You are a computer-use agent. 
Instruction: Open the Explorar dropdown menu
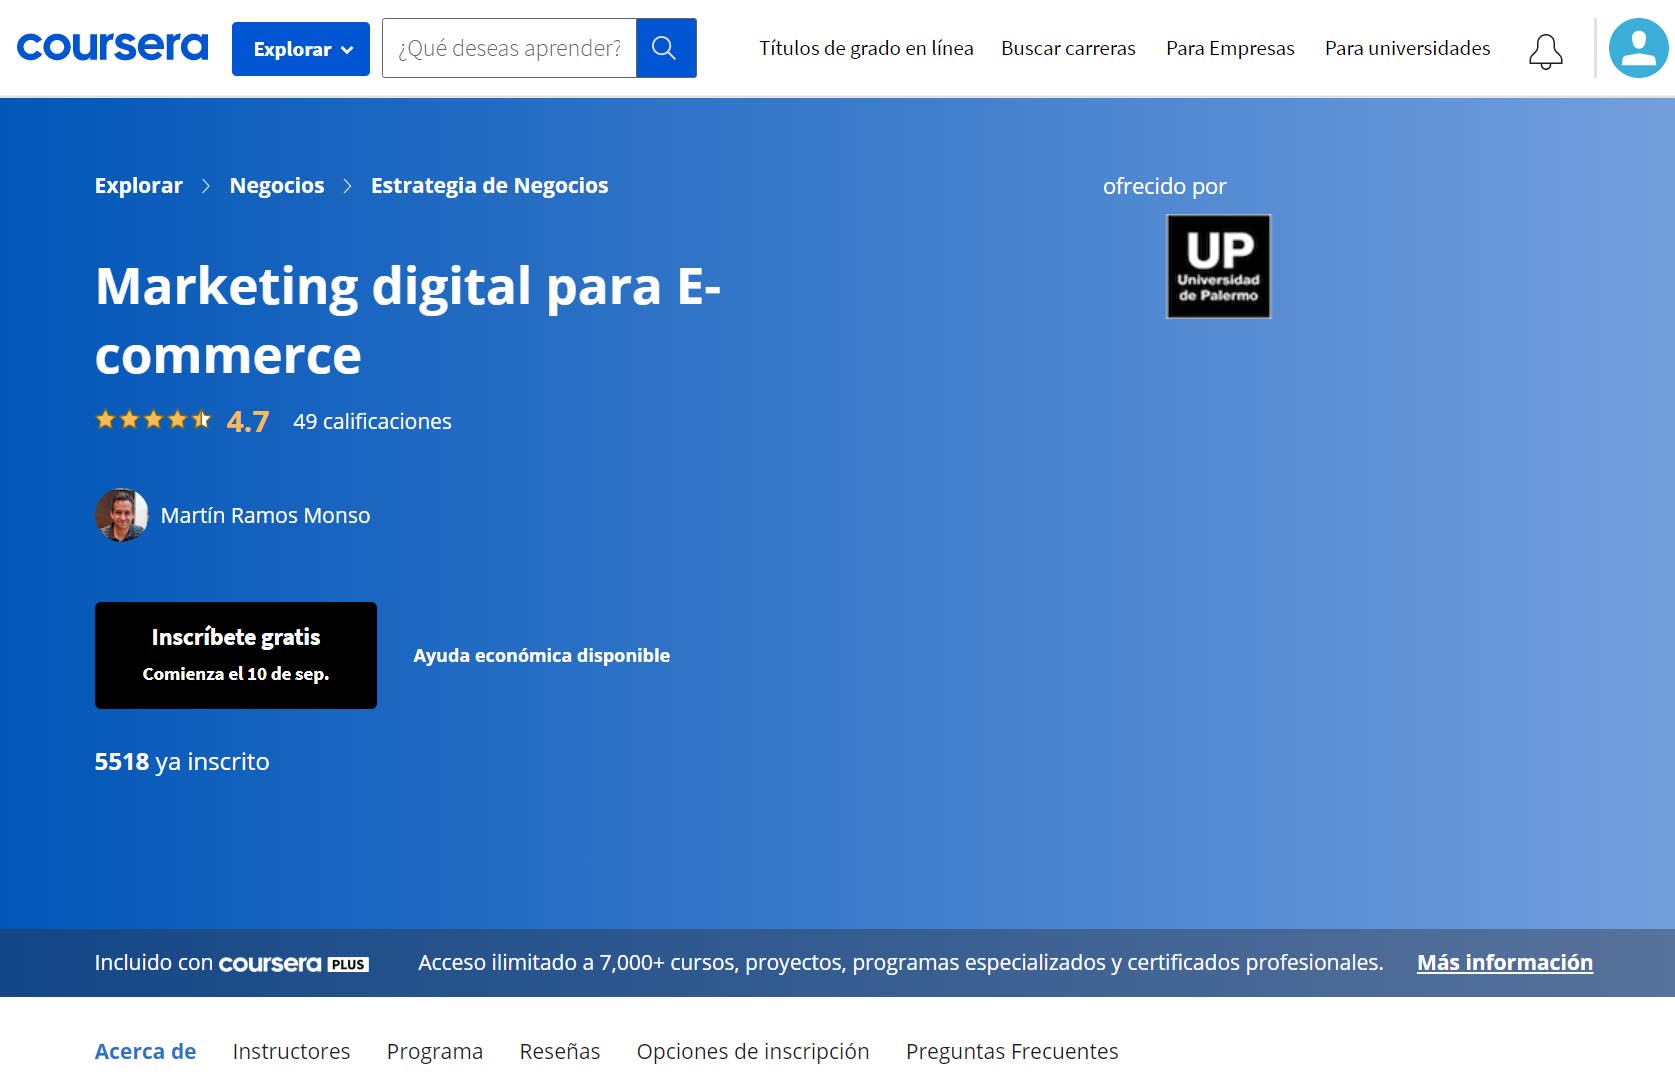point(301,49)
